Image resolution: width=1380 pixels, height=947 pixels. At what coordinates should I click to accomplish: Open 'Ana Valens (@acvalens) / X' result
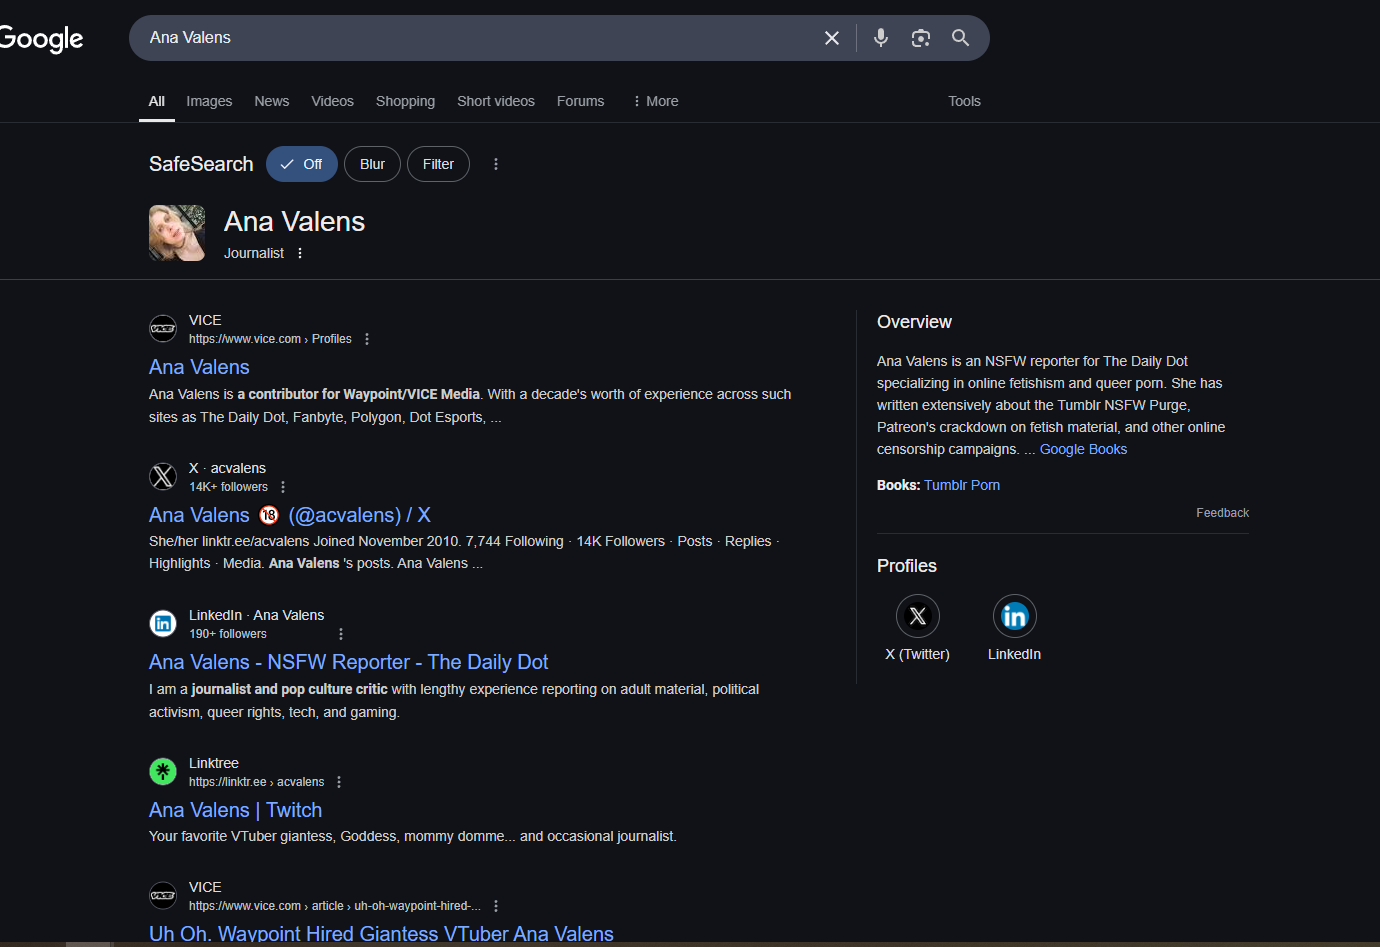pyautogui.click(x=290, y=515)
